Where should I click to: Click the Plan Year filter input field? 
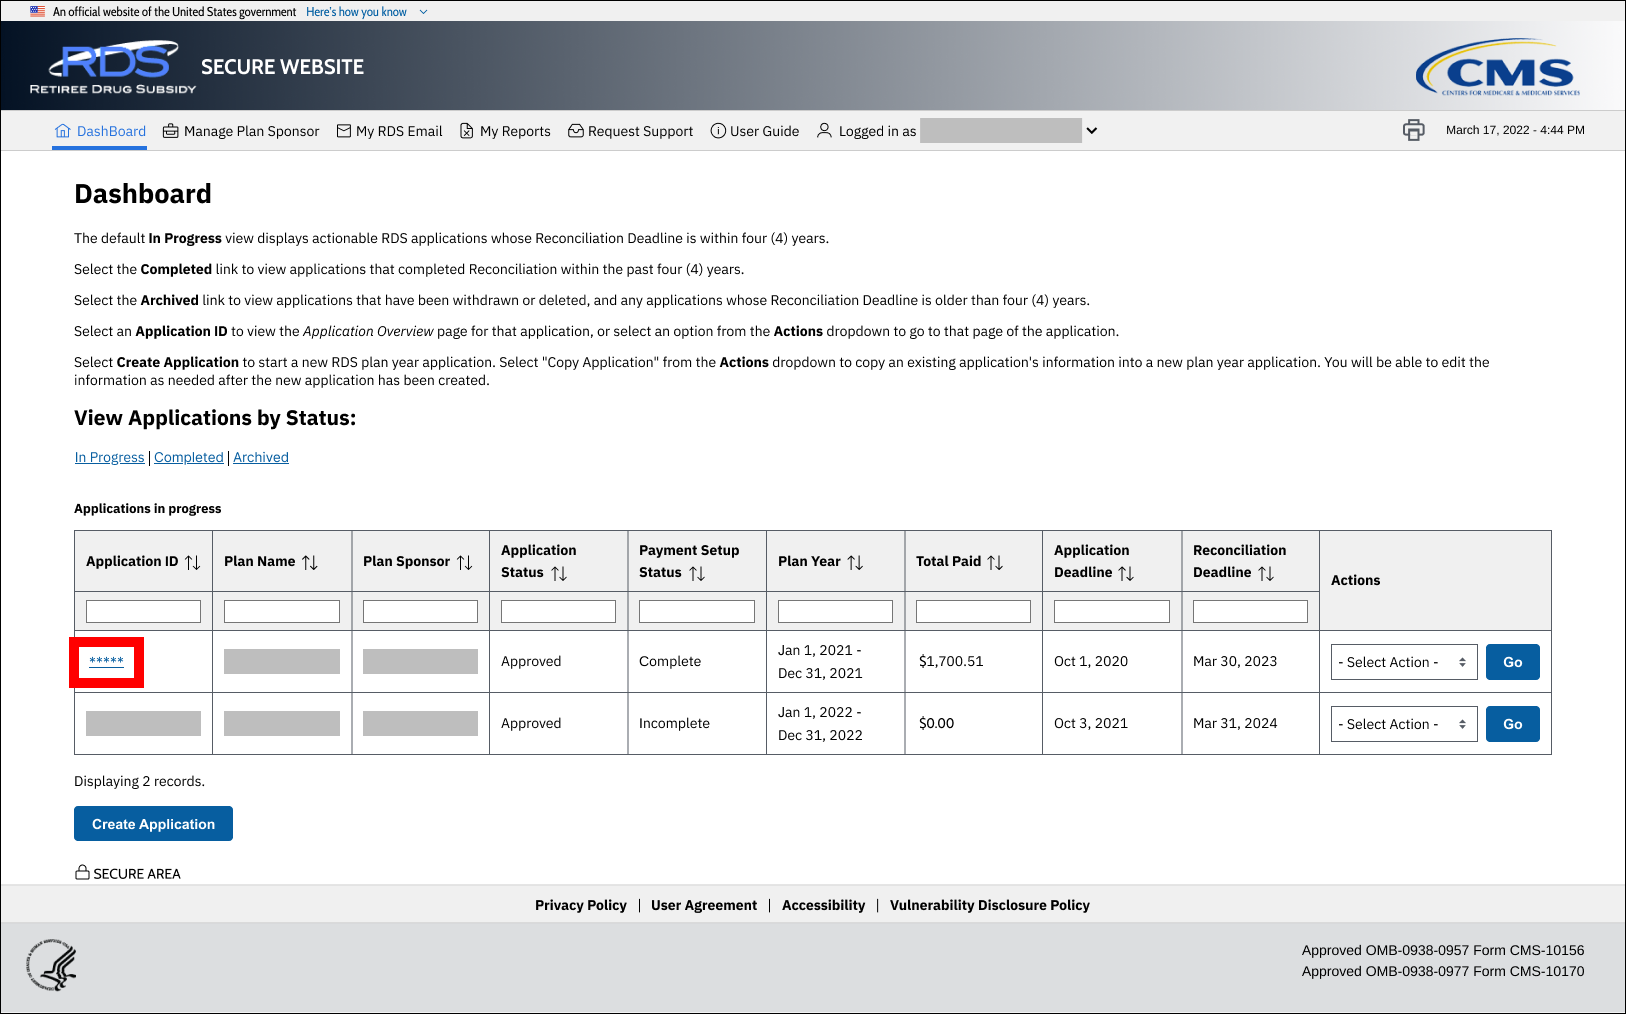click(x=835, y=611)
